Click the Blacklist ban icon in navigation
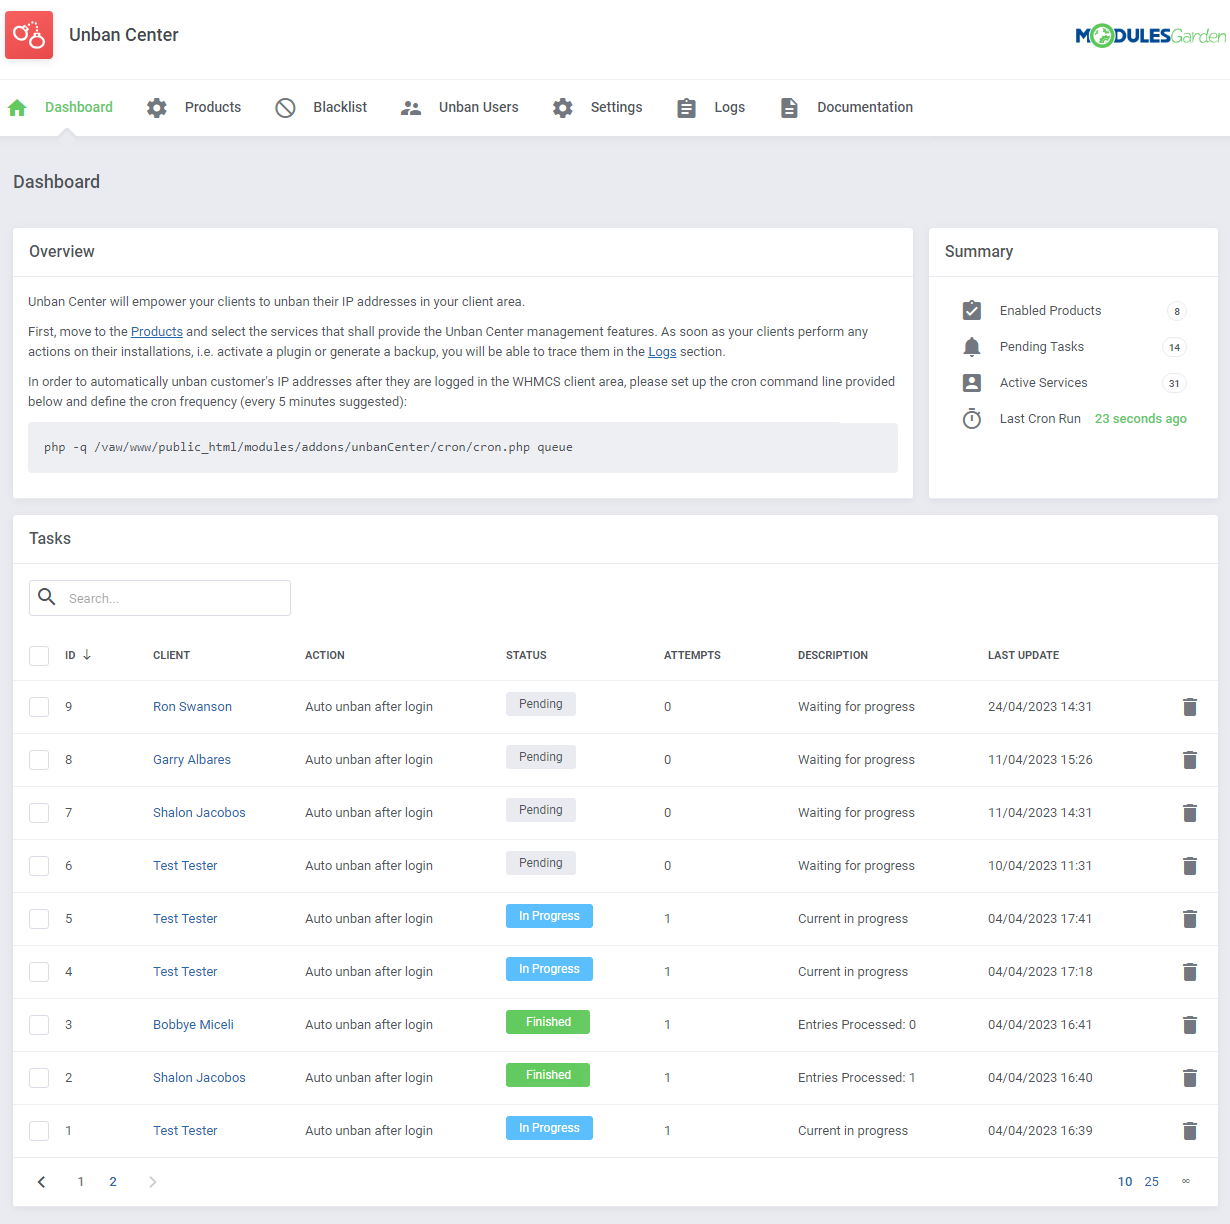Screen dimensions: 1230x1224 coord(285,108)
